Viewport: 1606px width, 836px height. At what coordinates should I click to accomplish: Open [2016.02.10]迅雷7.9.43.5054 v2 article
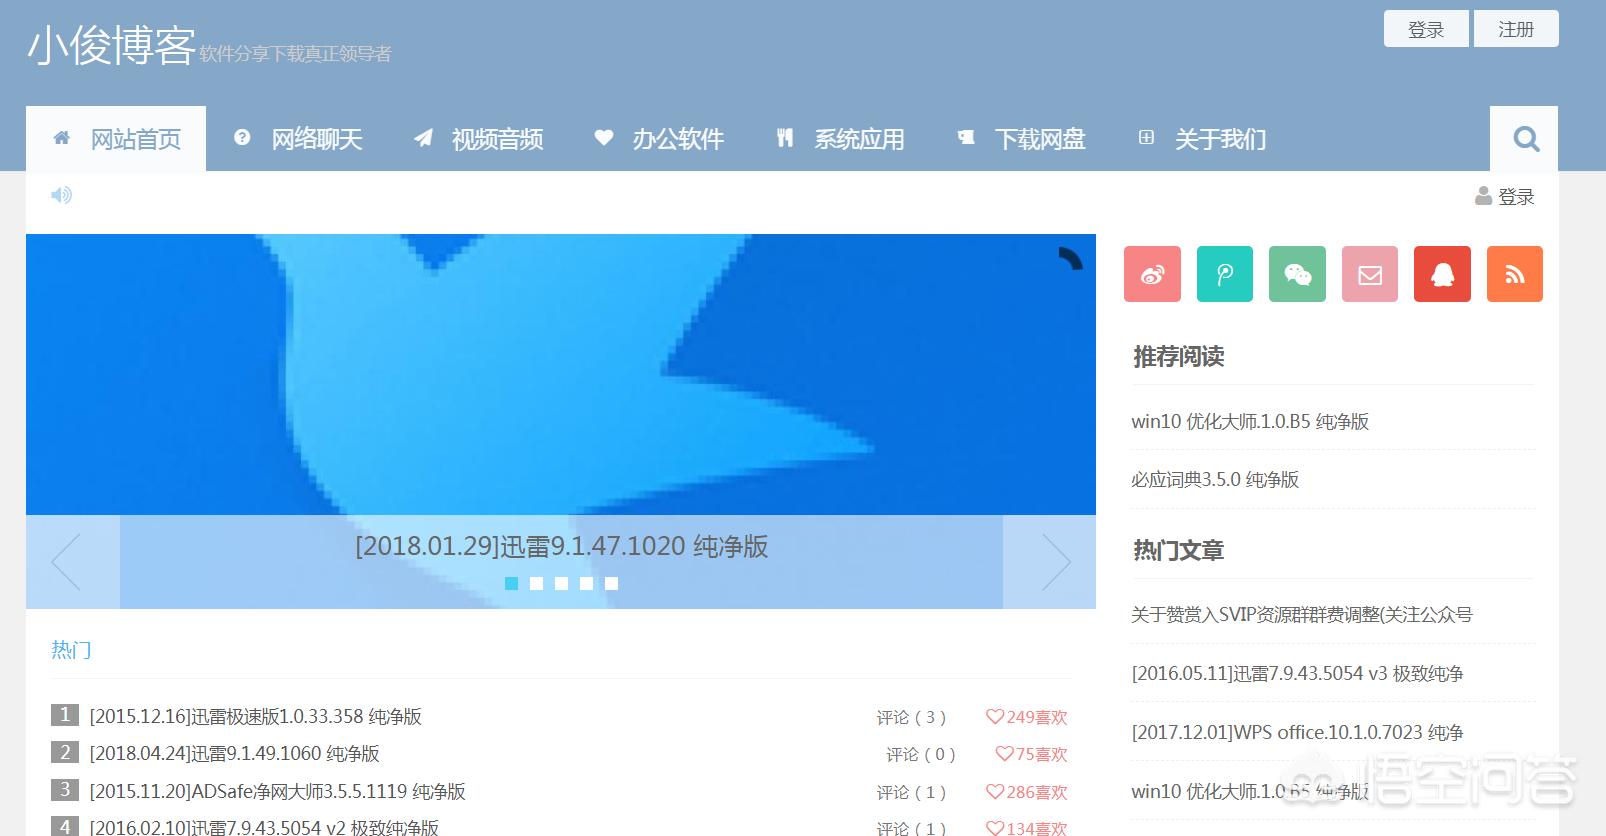pyautogui.click(x=264, y=827)
